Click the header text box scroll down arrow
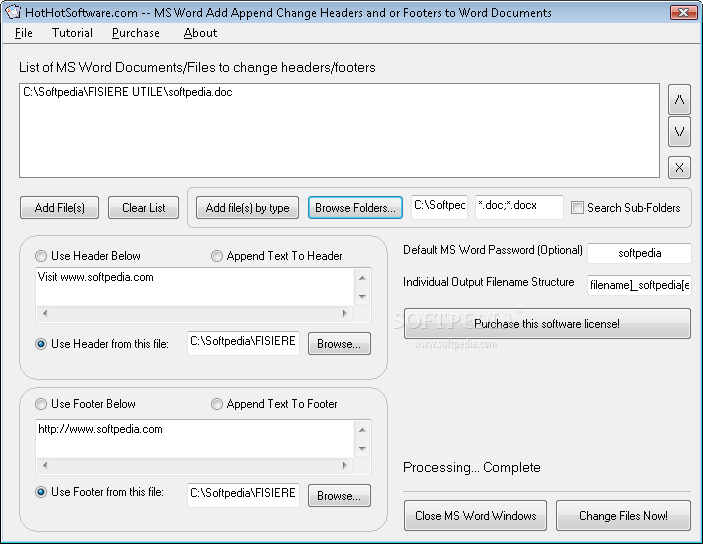Screen dimensions: 703x544 coord(362,296)
